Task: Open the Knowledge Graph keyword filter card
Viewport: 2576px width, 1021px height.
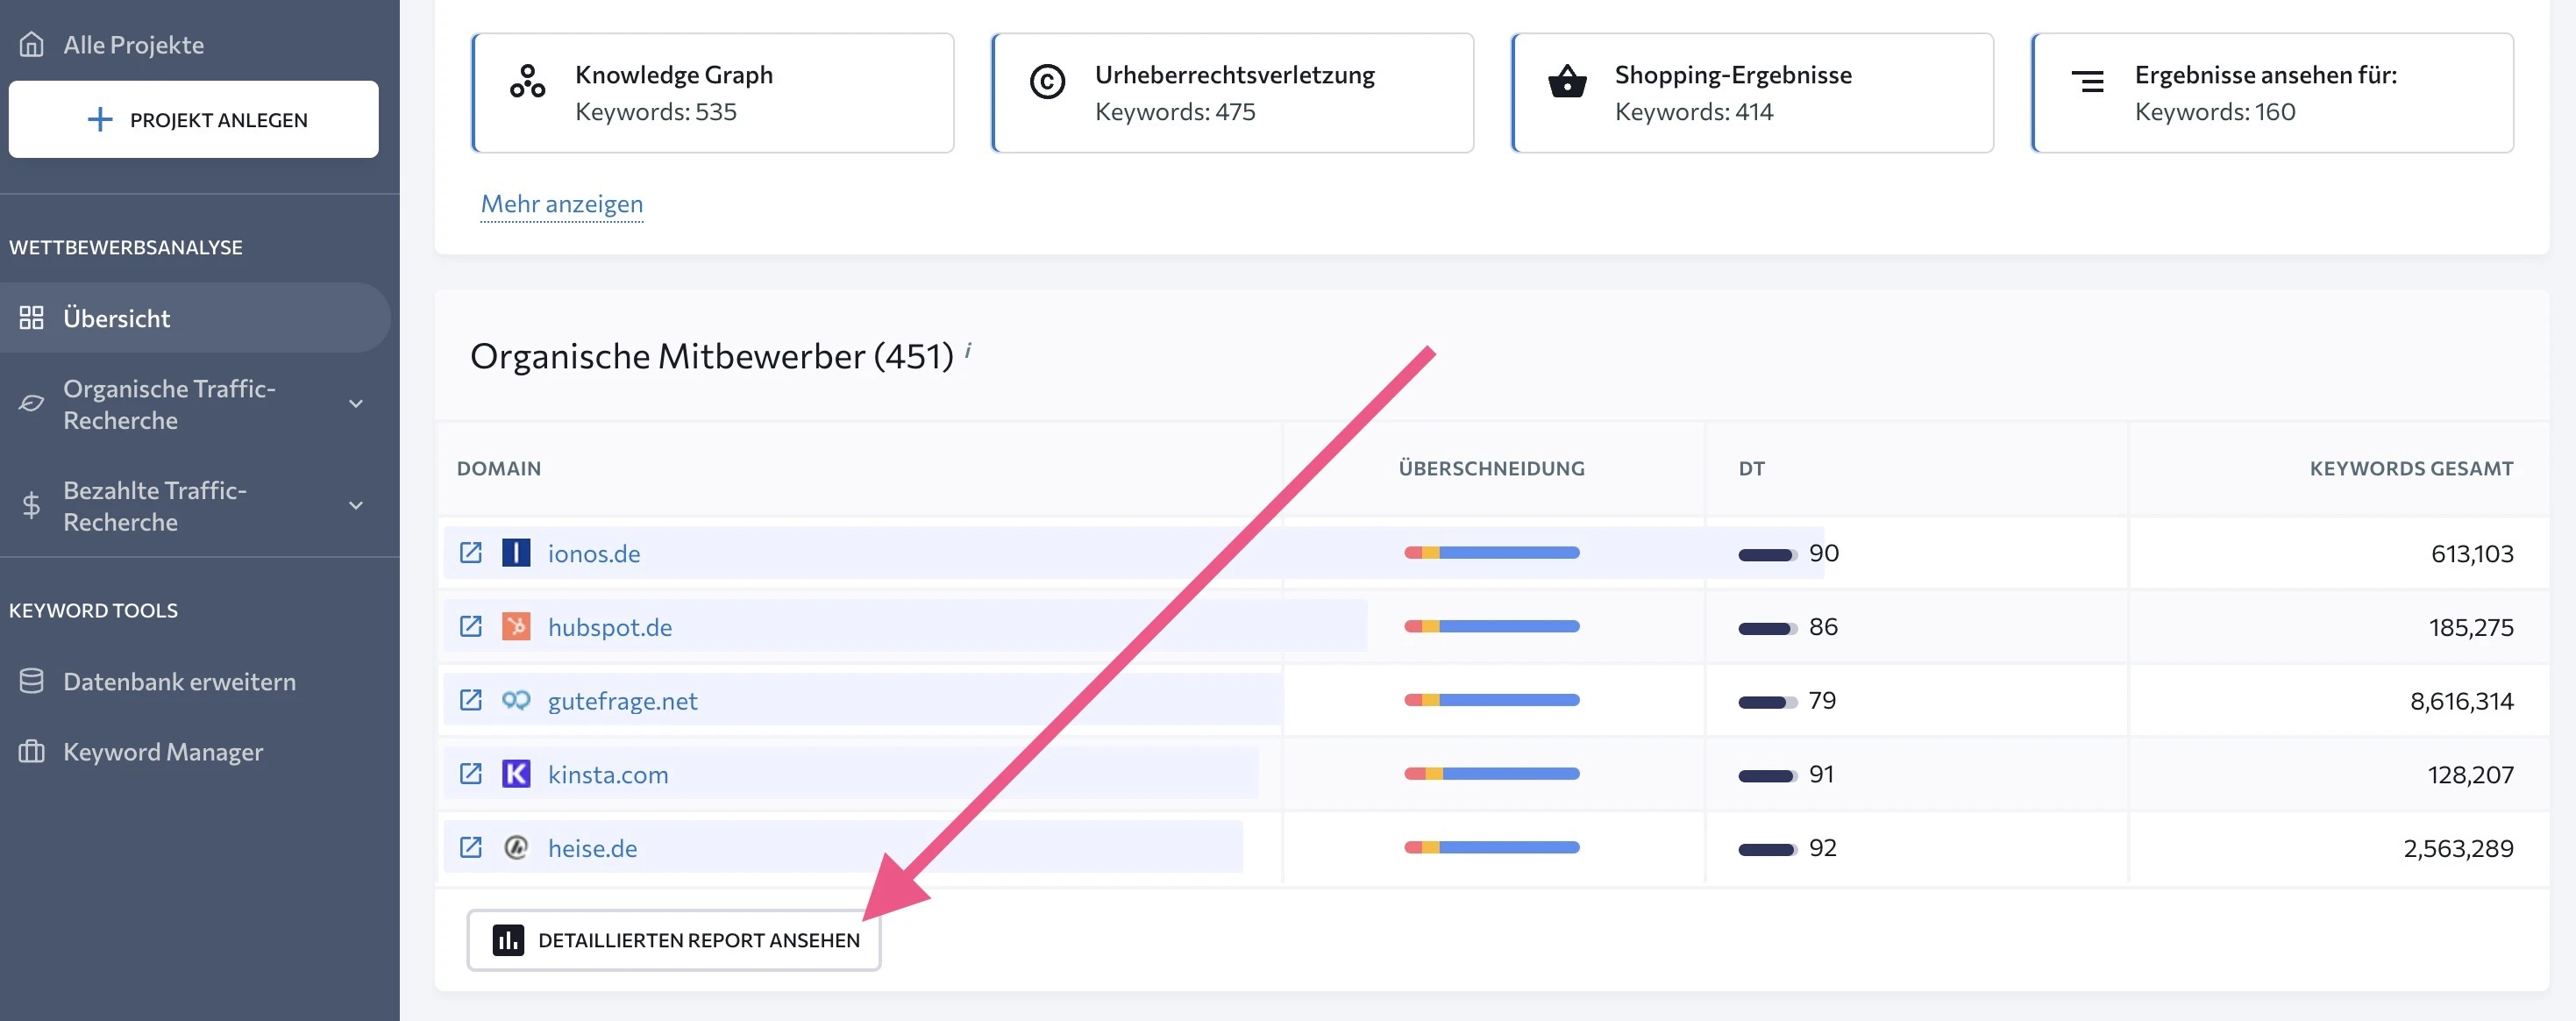Action: tap(712, 92)
